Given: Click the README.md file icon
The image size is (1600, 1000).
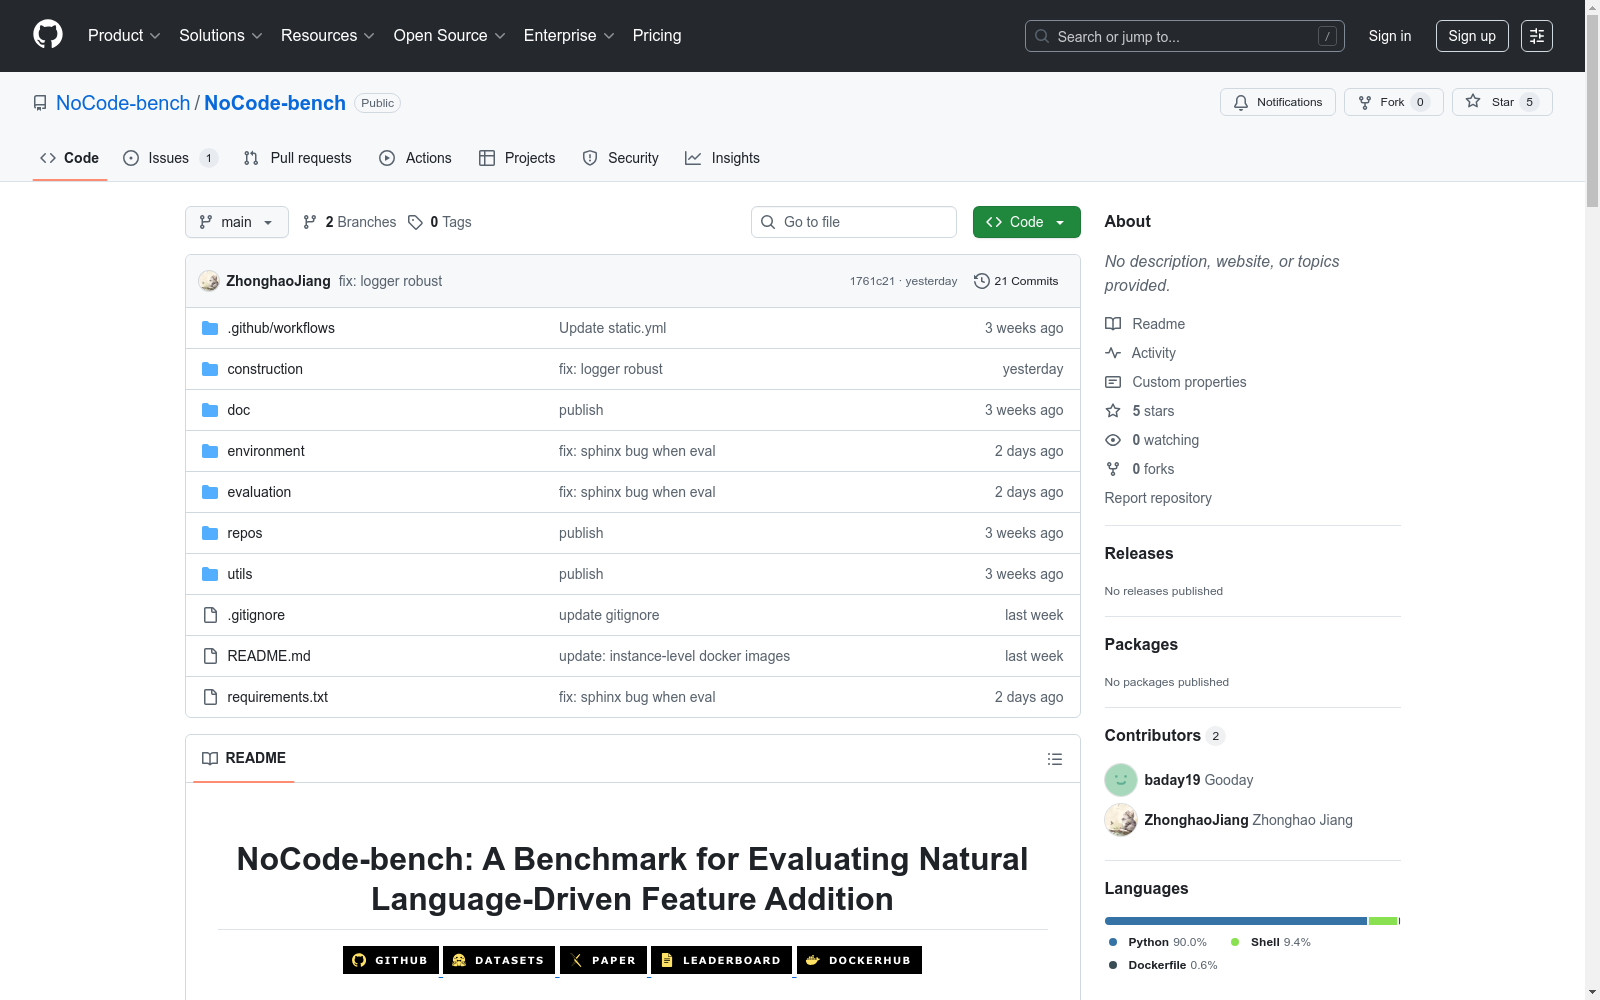Looking at the screenshot, I should (x=210, y=656).
